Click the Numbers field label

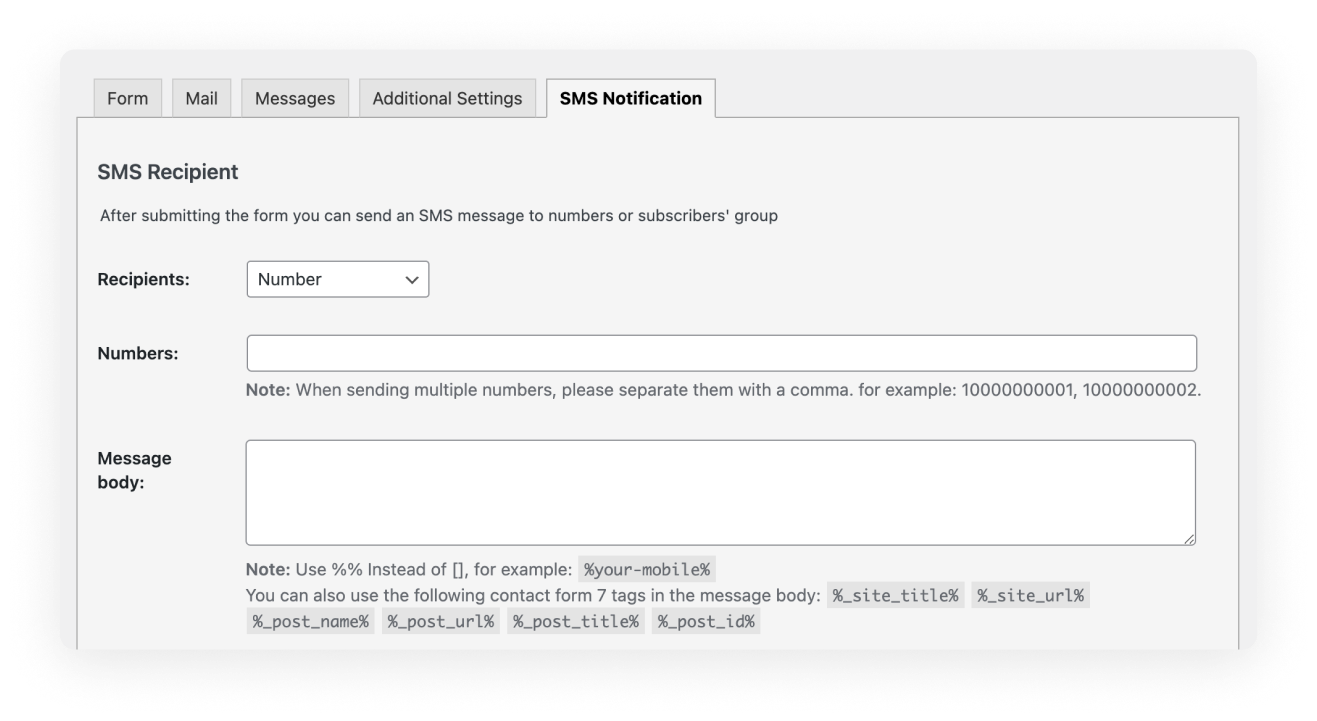click(x=138, y=353)
